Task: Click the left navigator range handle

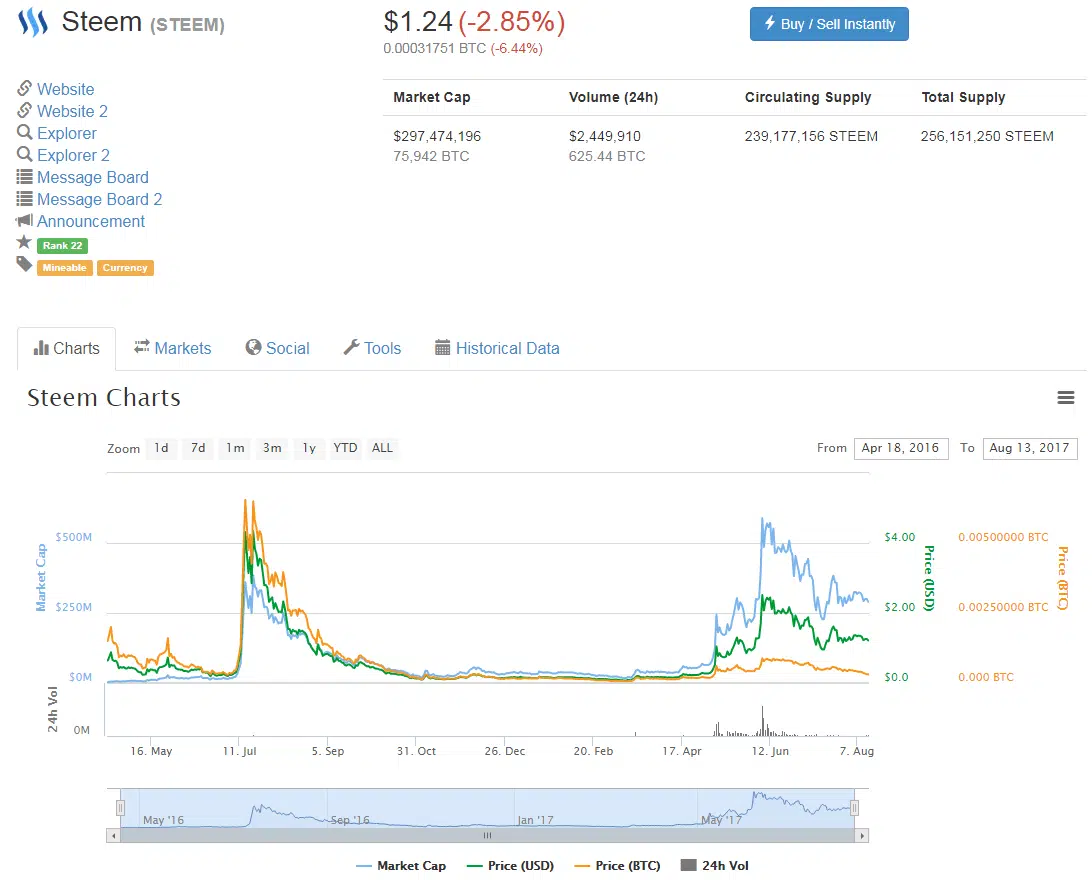Action: 120,808
